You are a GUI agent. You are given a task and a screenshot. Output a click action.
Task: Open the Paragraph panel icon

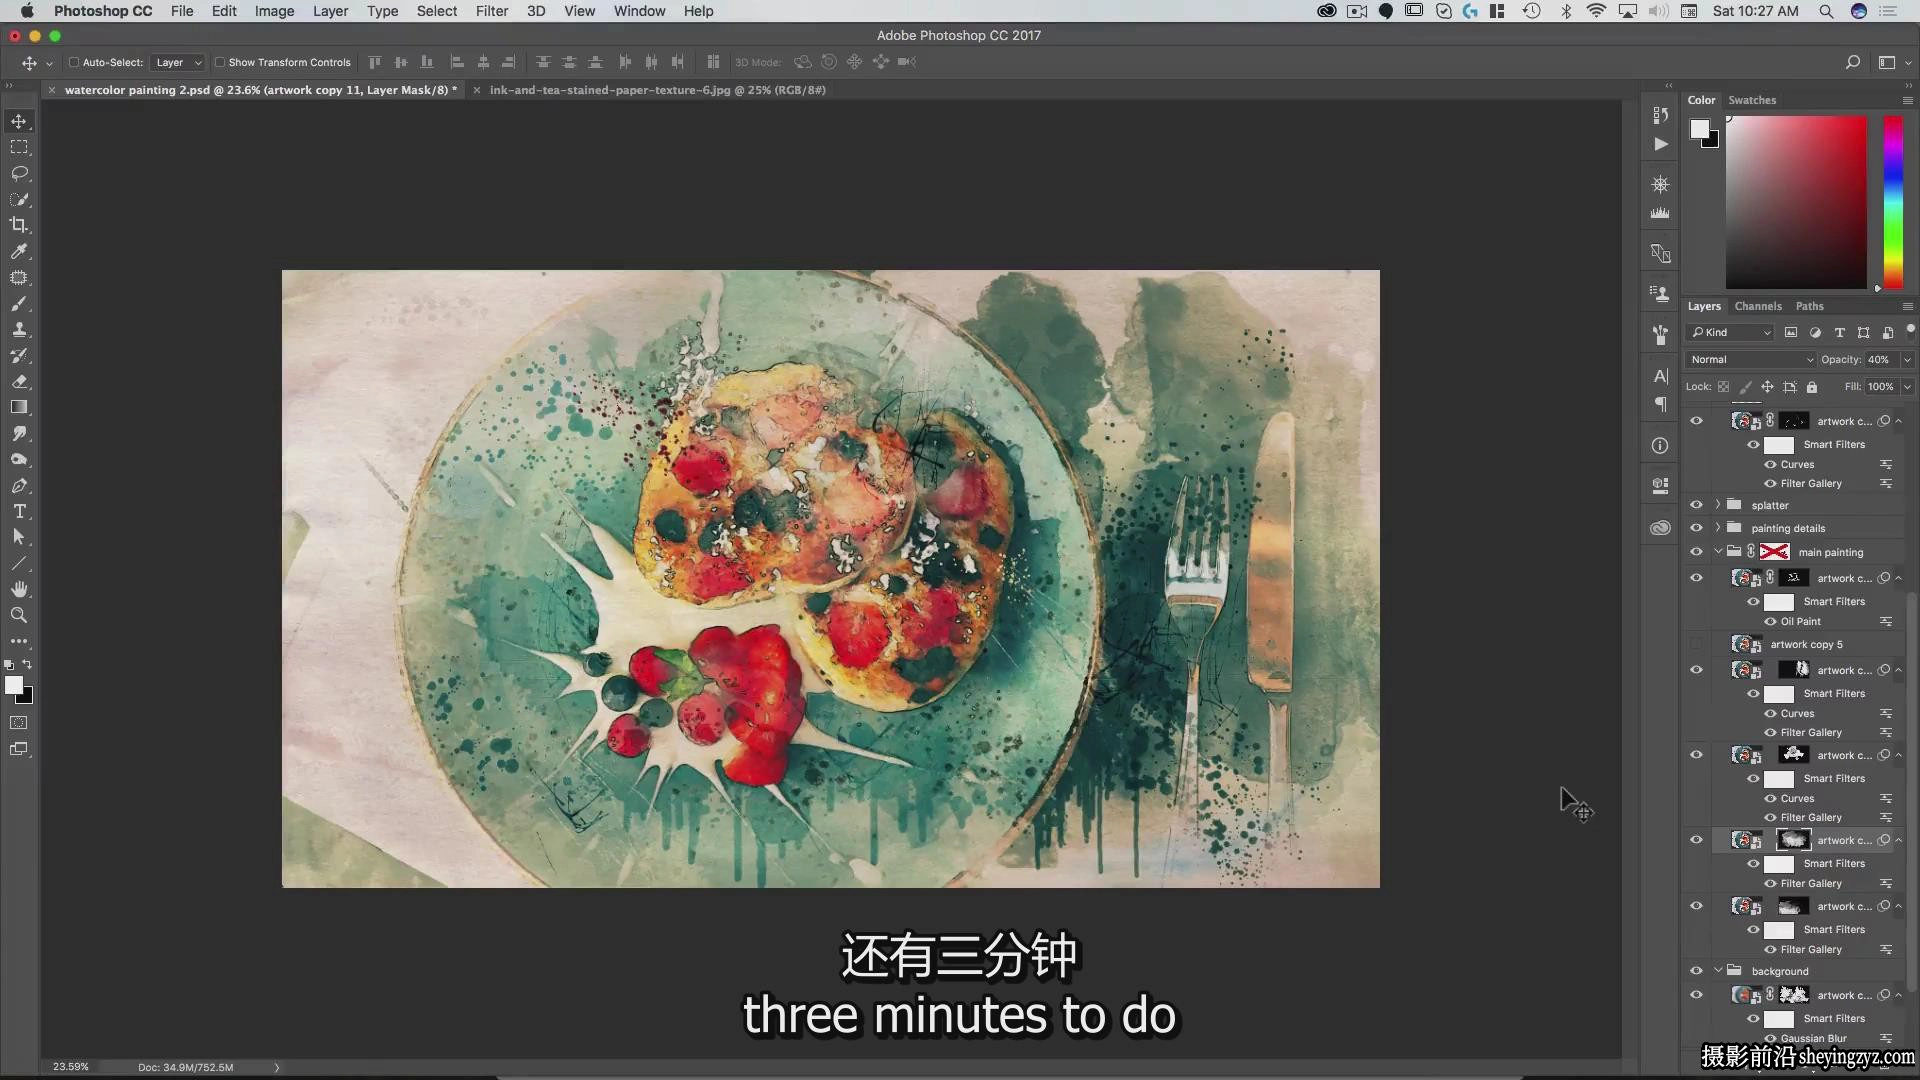click(1660, 404)
